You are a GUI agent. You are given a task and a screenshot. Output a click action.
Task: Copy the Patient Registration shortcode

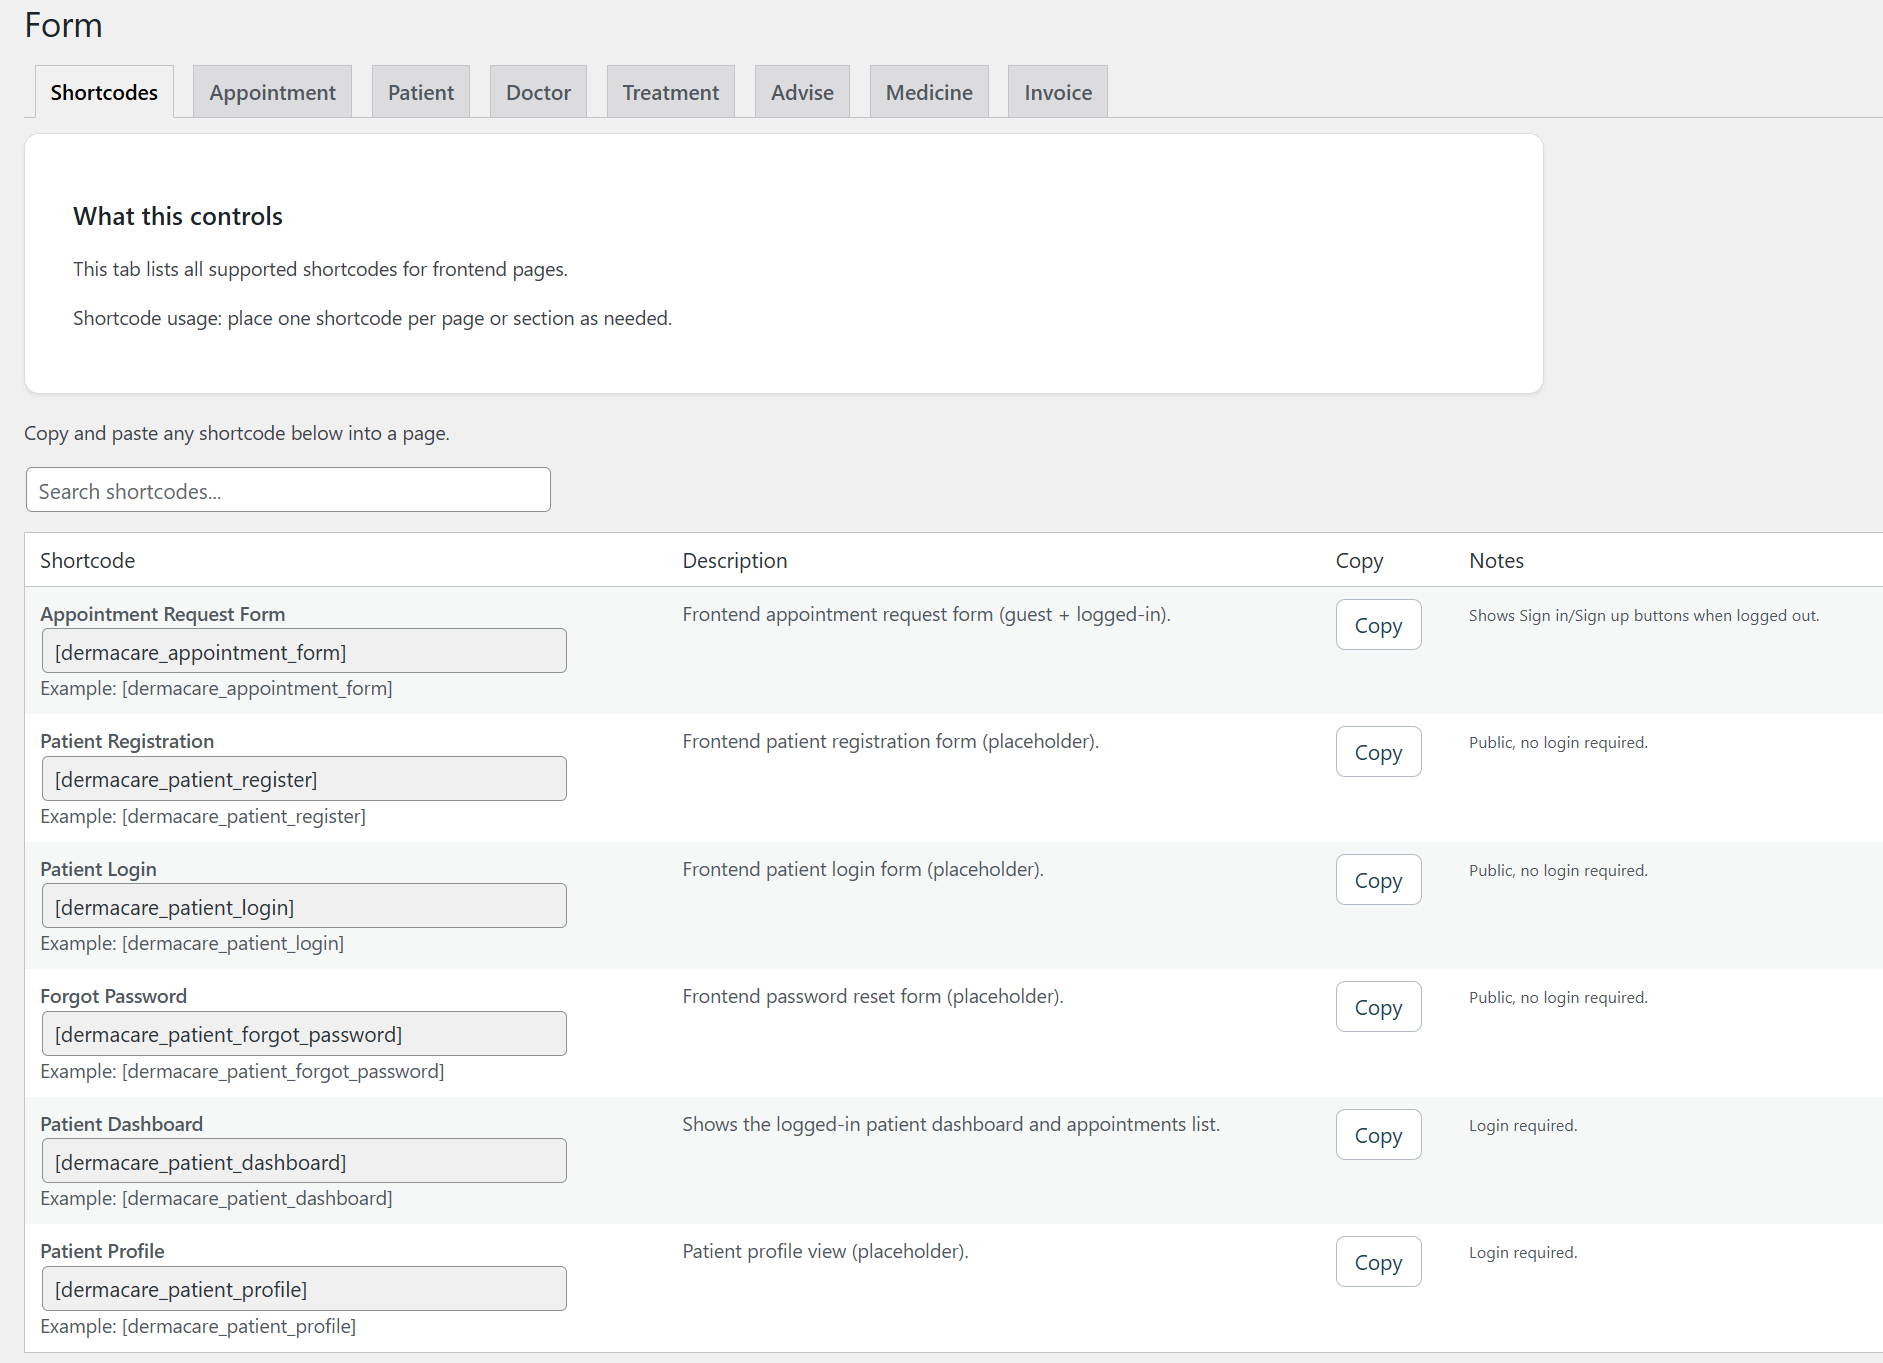1378,752
